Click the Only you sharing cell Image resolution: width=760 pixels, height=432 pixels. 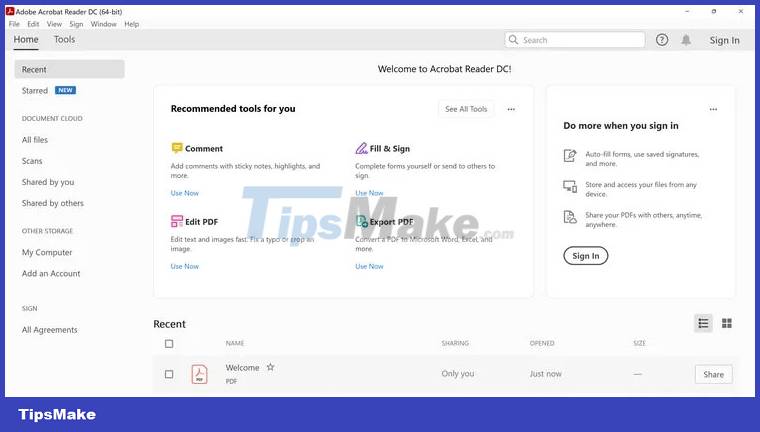(458, 373)
